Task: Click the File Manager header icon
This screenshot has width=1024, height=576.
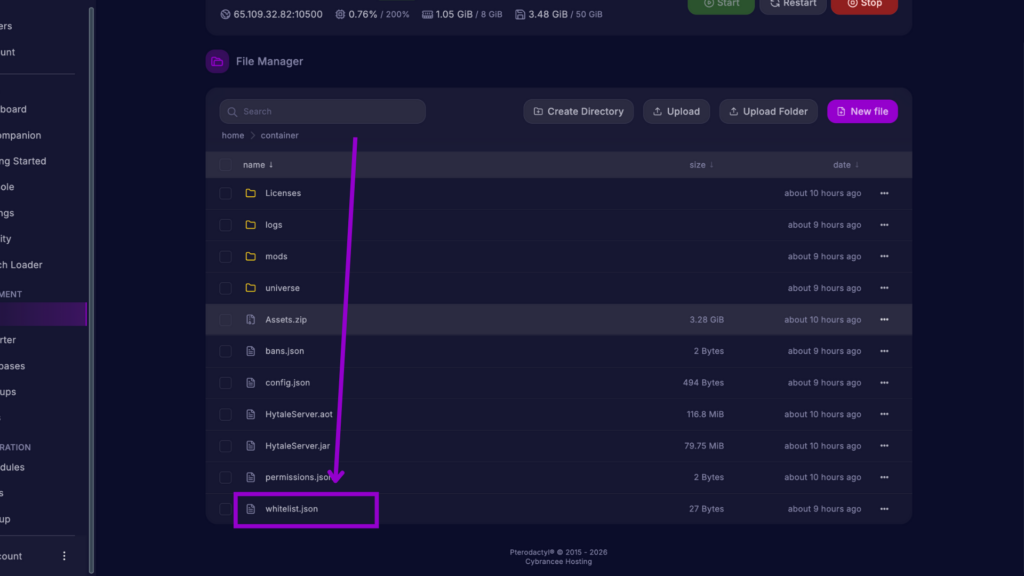Action: click(217, 61)
